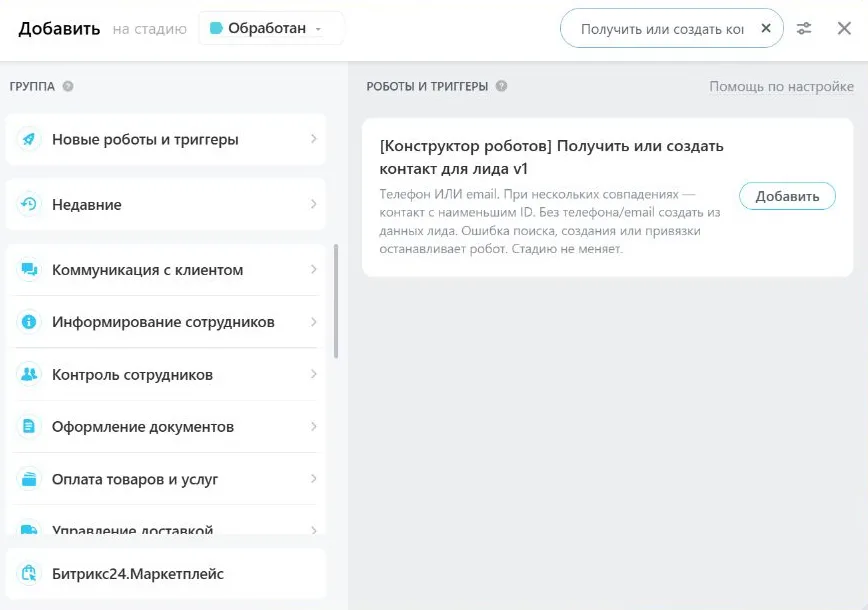
Task: Open the Обработан stage dropdown
Action: [x=272, y=28]
